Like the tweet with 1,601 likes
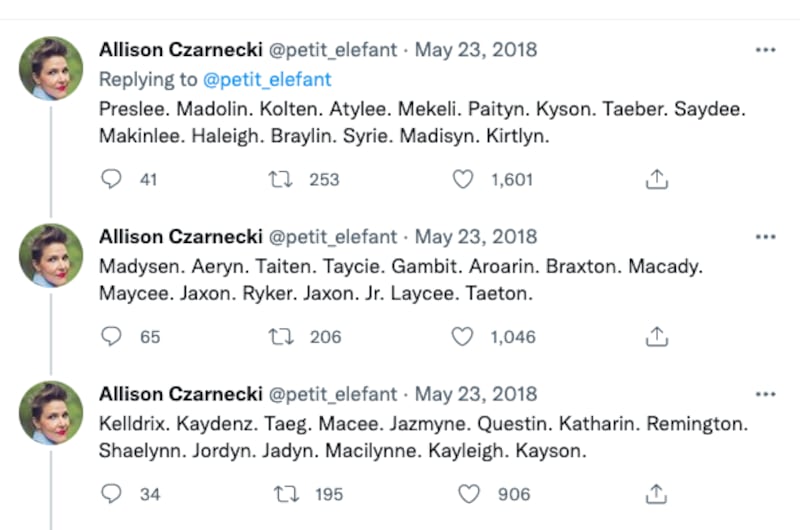Screen dimensions: 800x530 point(462,180)
